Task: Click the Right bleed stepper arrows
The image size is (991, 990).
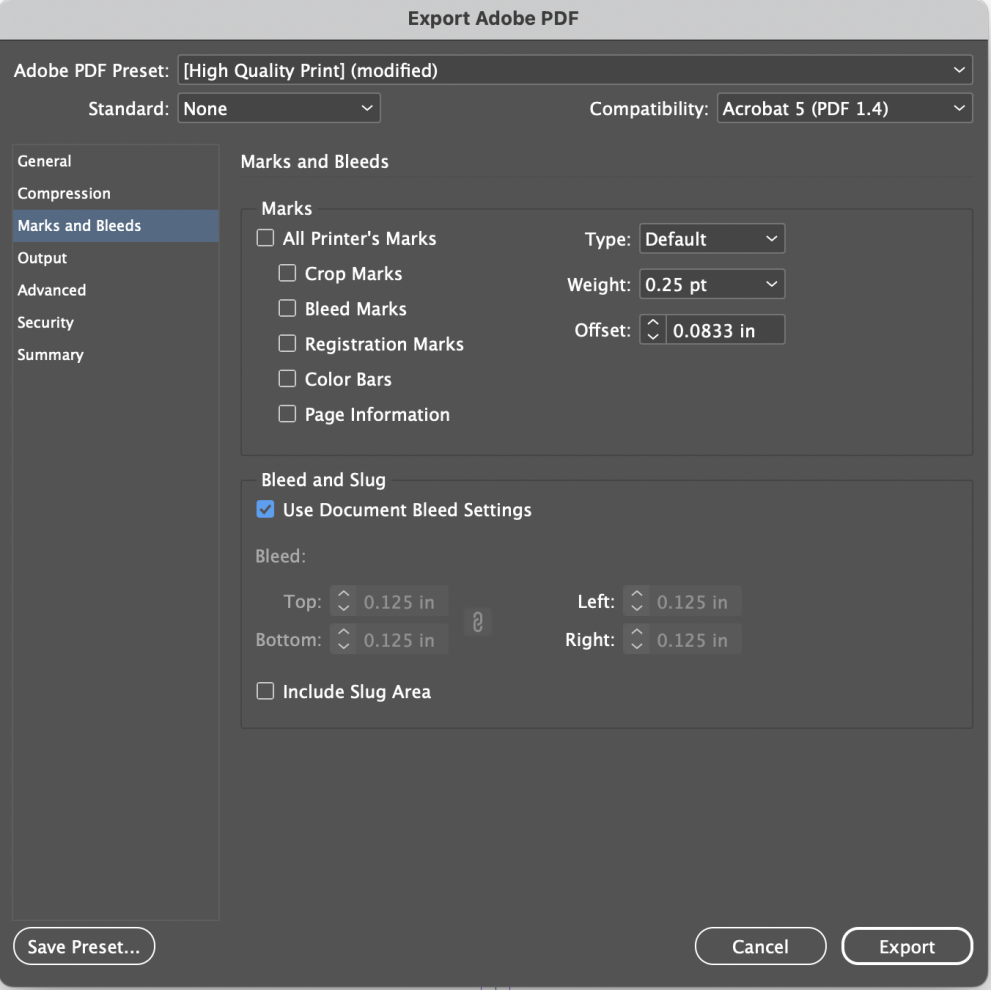Action: tap(635, 639)
